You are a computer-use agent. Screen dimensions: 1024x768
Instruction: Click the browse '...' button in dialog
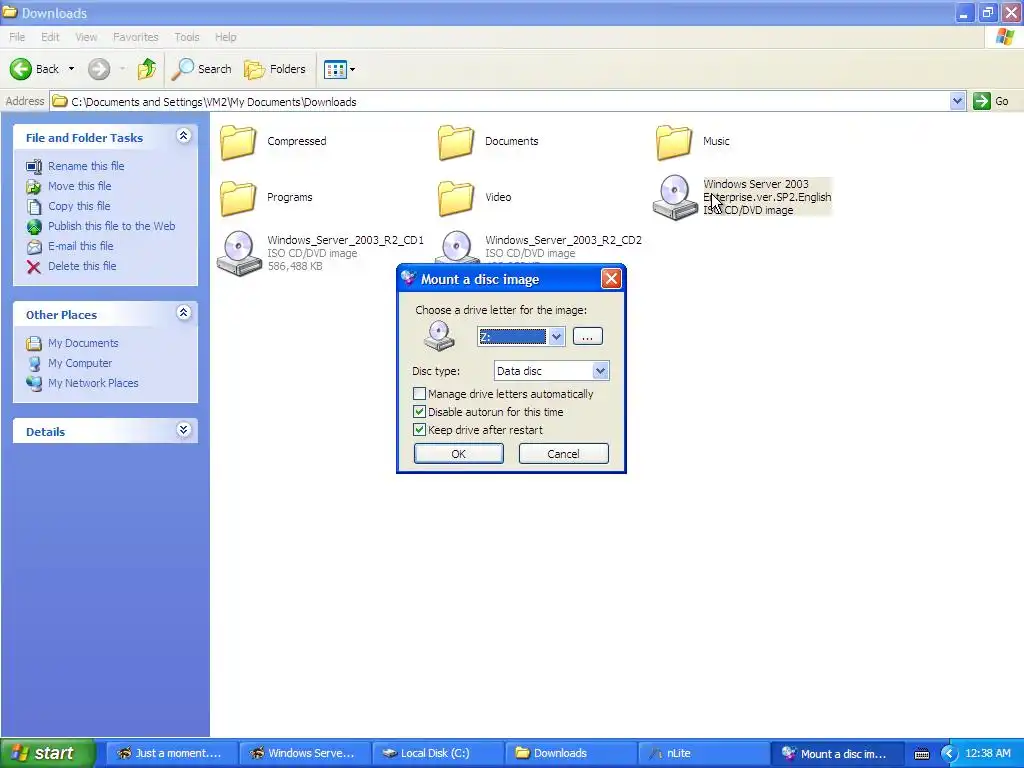(588, 336)
